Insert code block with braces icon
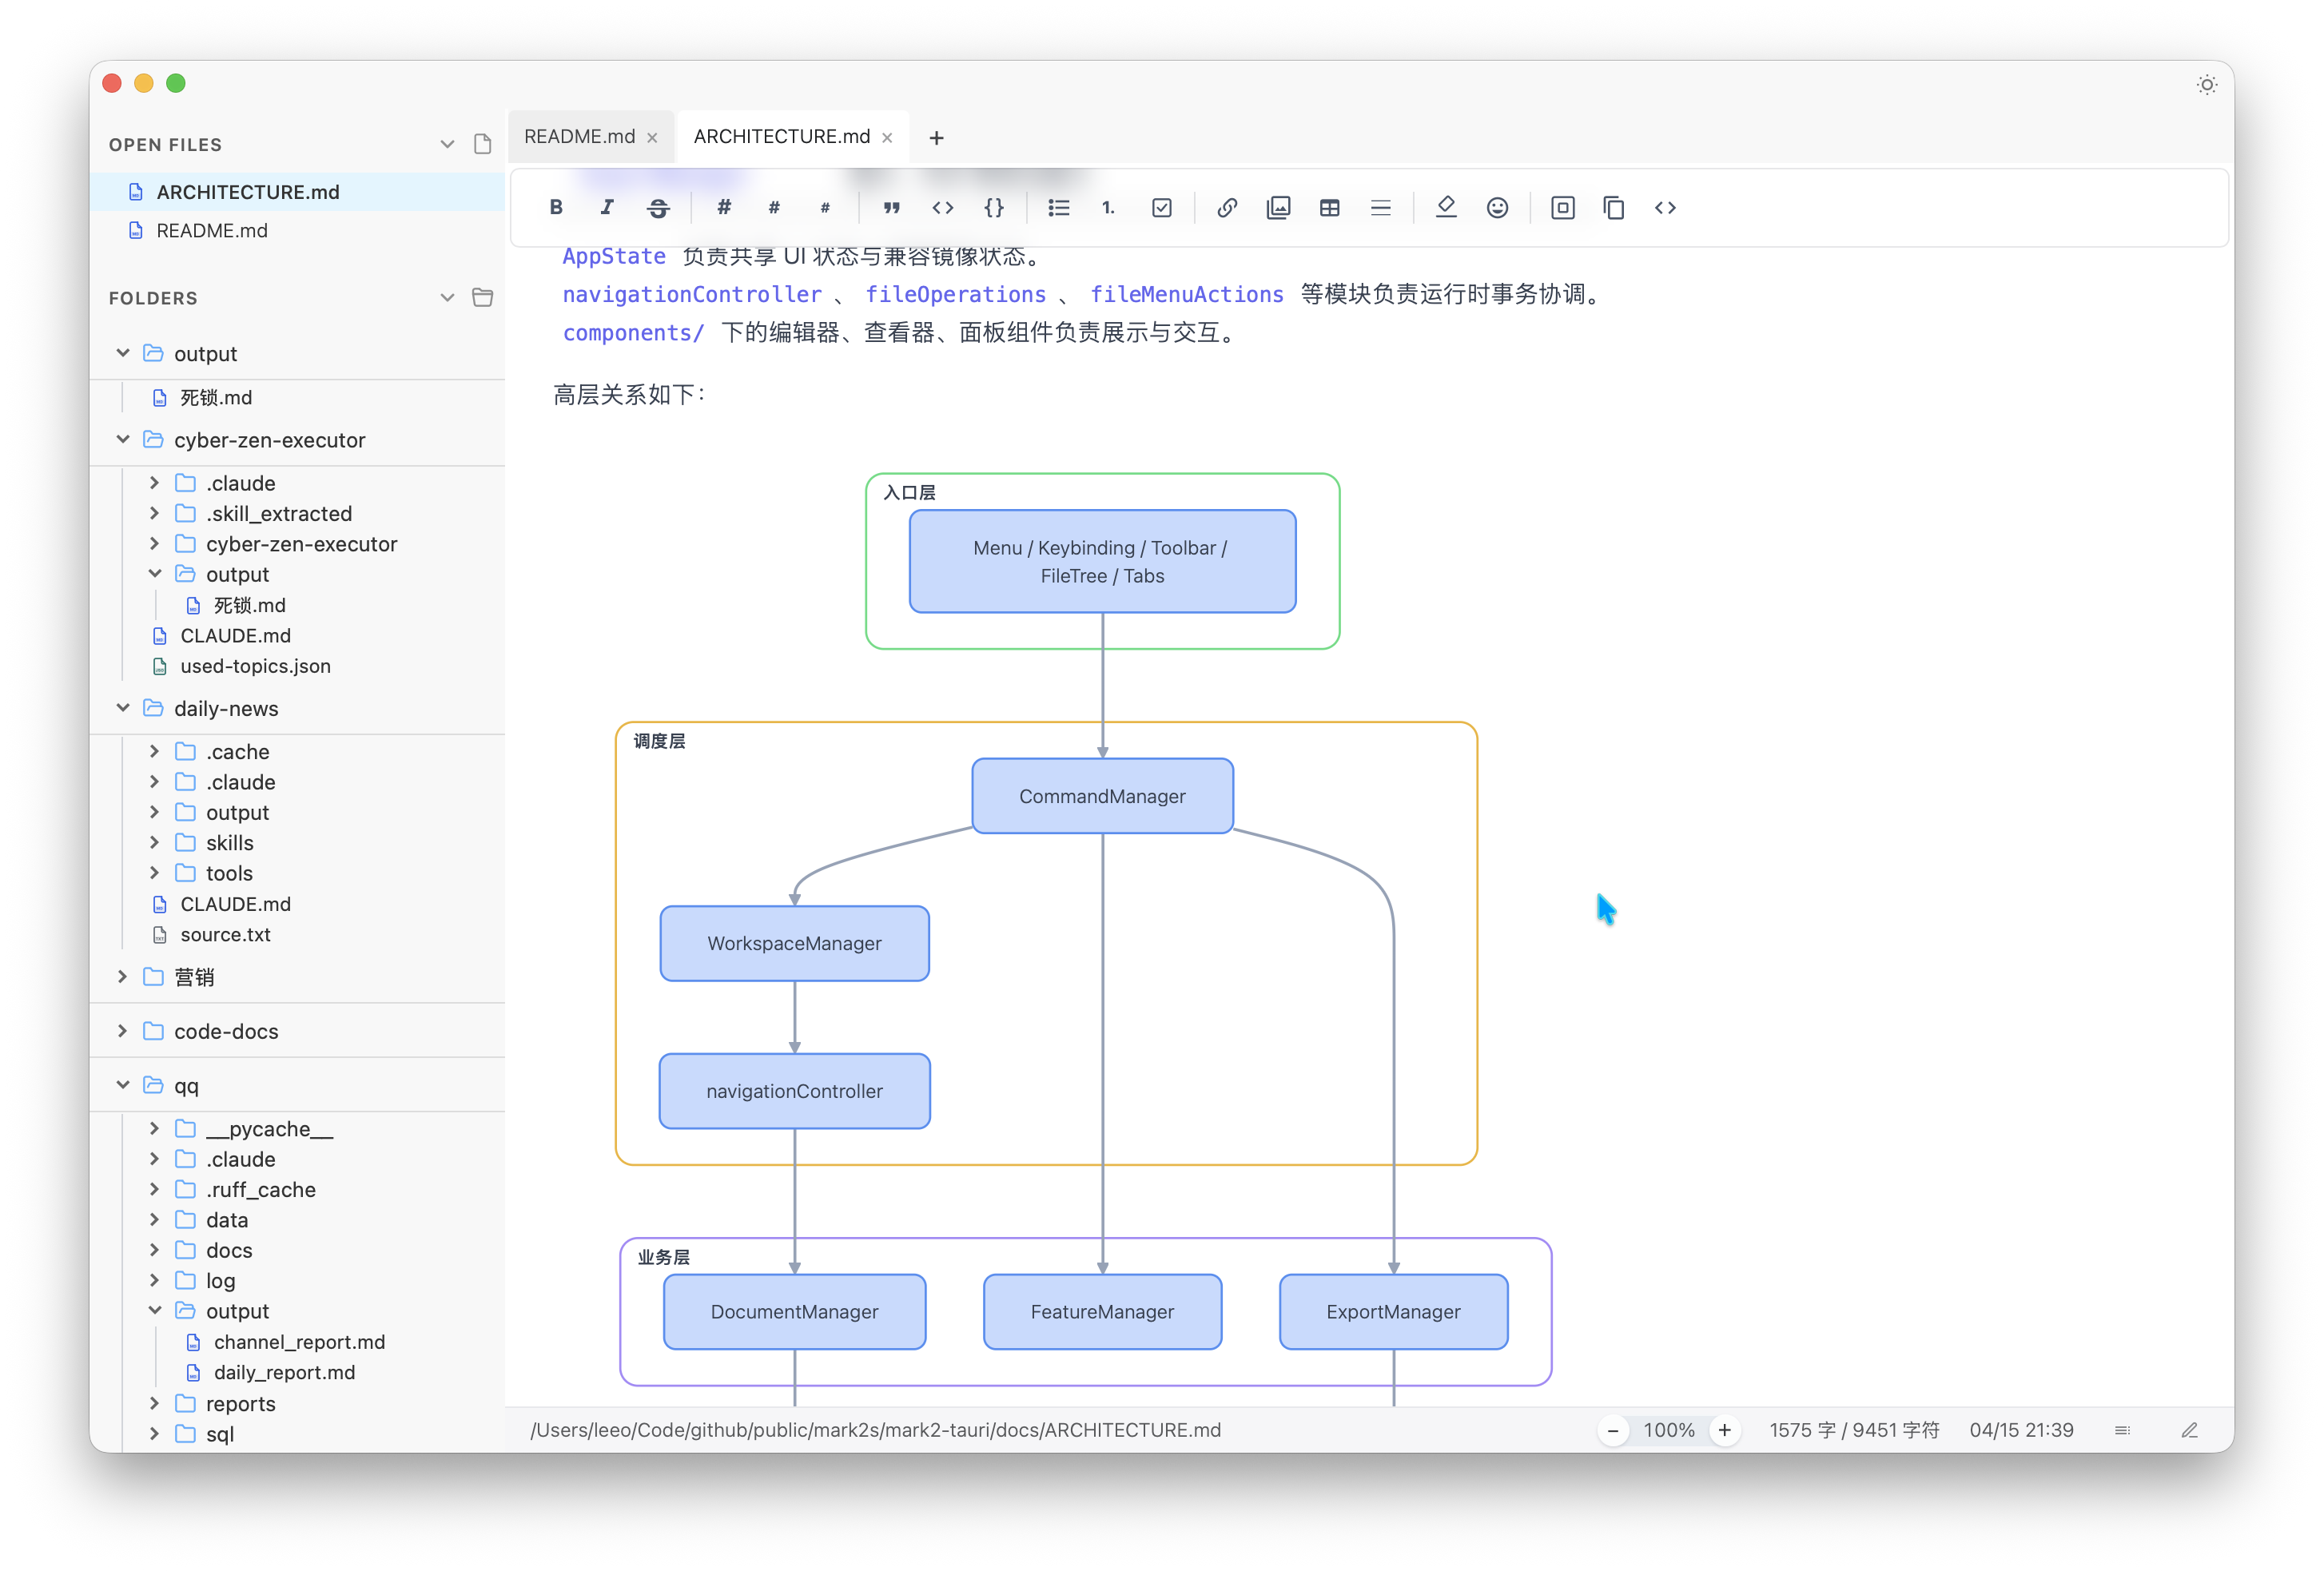2324x1571 pixels. 993,207
